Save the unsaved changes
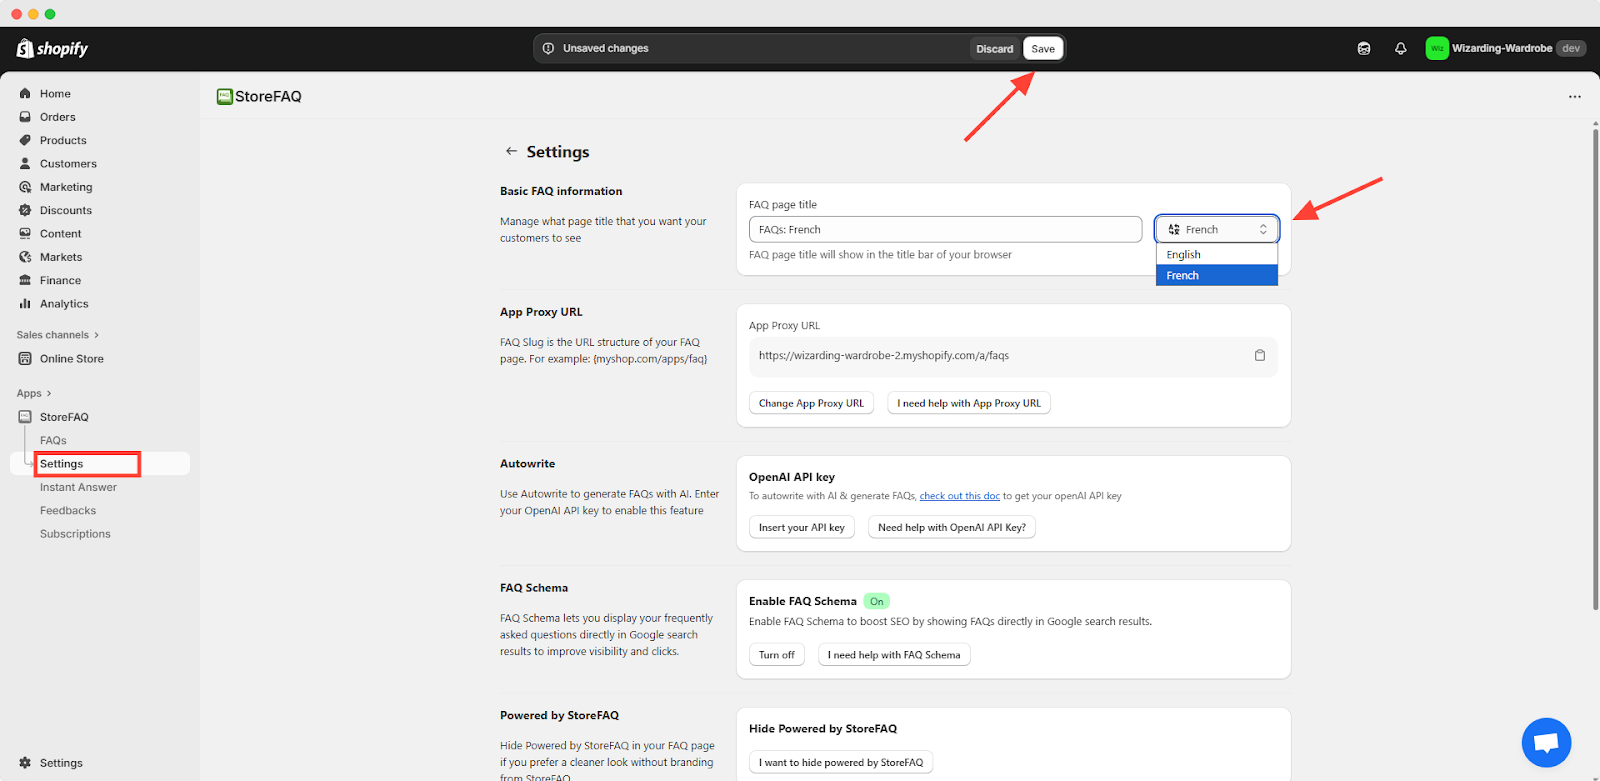The width and height of the screenshot is (1600, 781). pyautogui.click(x=1043, y=48)
